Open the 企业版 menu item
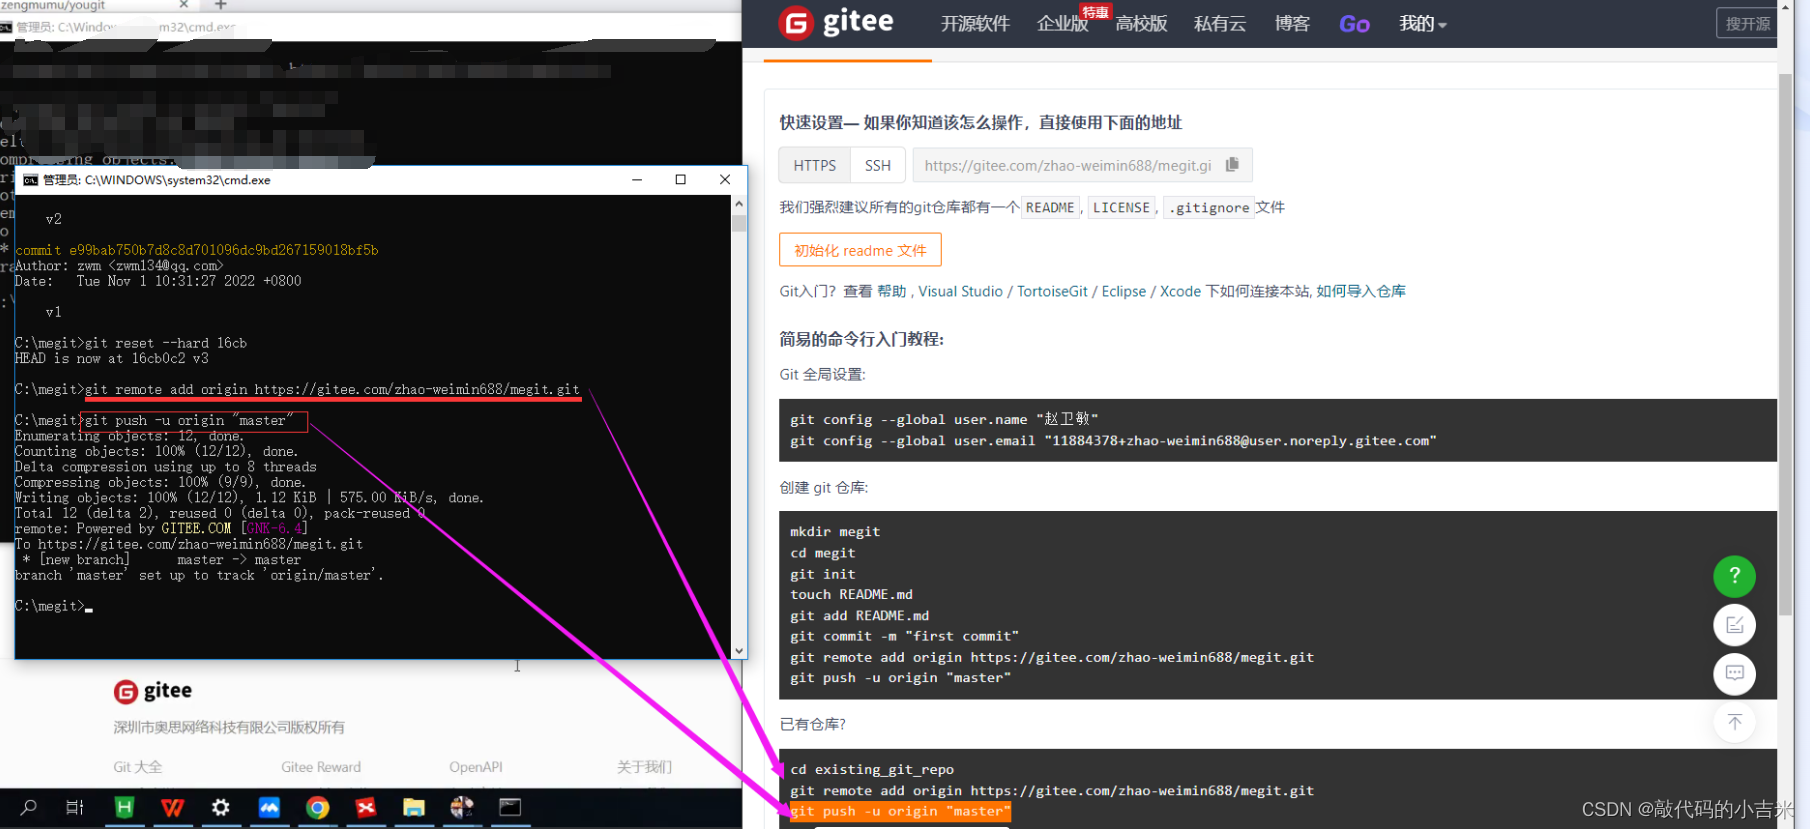 click(1062, 23)
